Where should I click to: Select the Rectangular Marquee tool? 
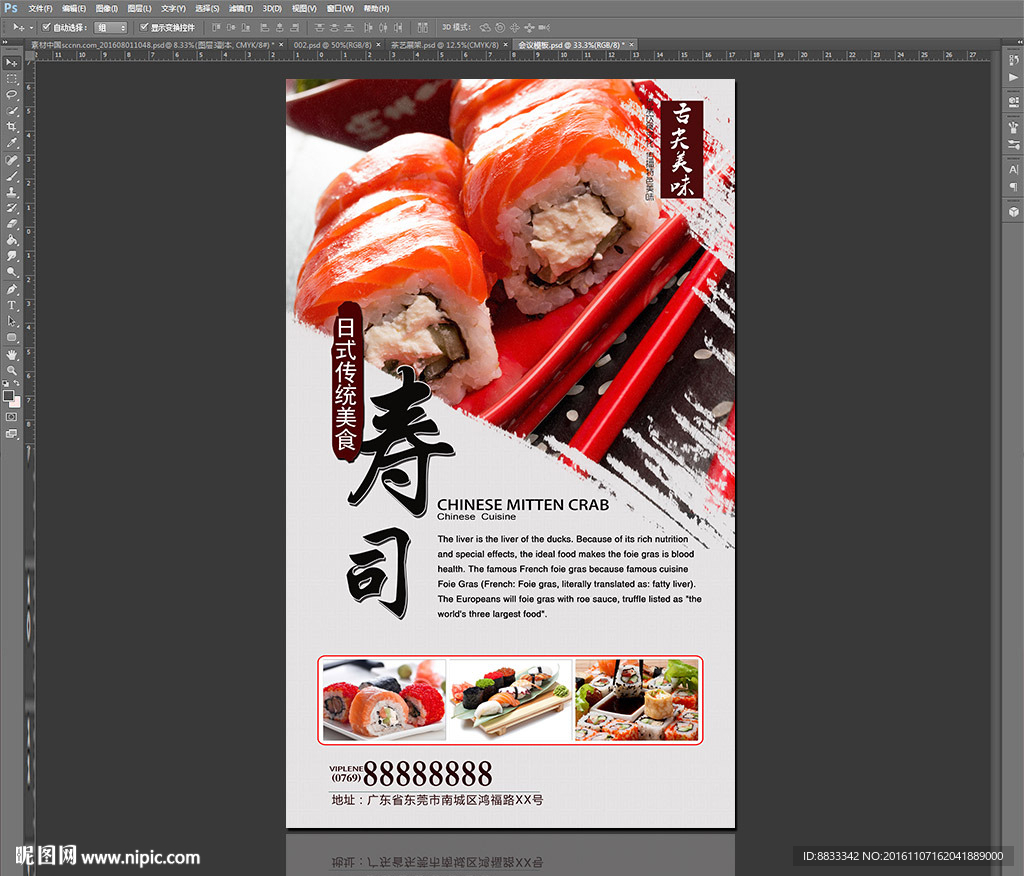pos(12,79)
